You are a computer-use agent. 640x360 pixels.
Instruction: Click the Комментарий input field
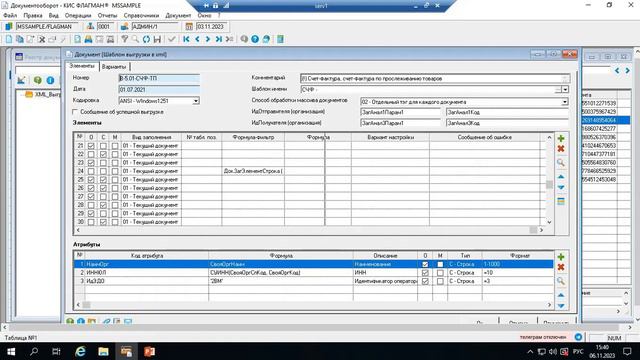click(434, 78)
